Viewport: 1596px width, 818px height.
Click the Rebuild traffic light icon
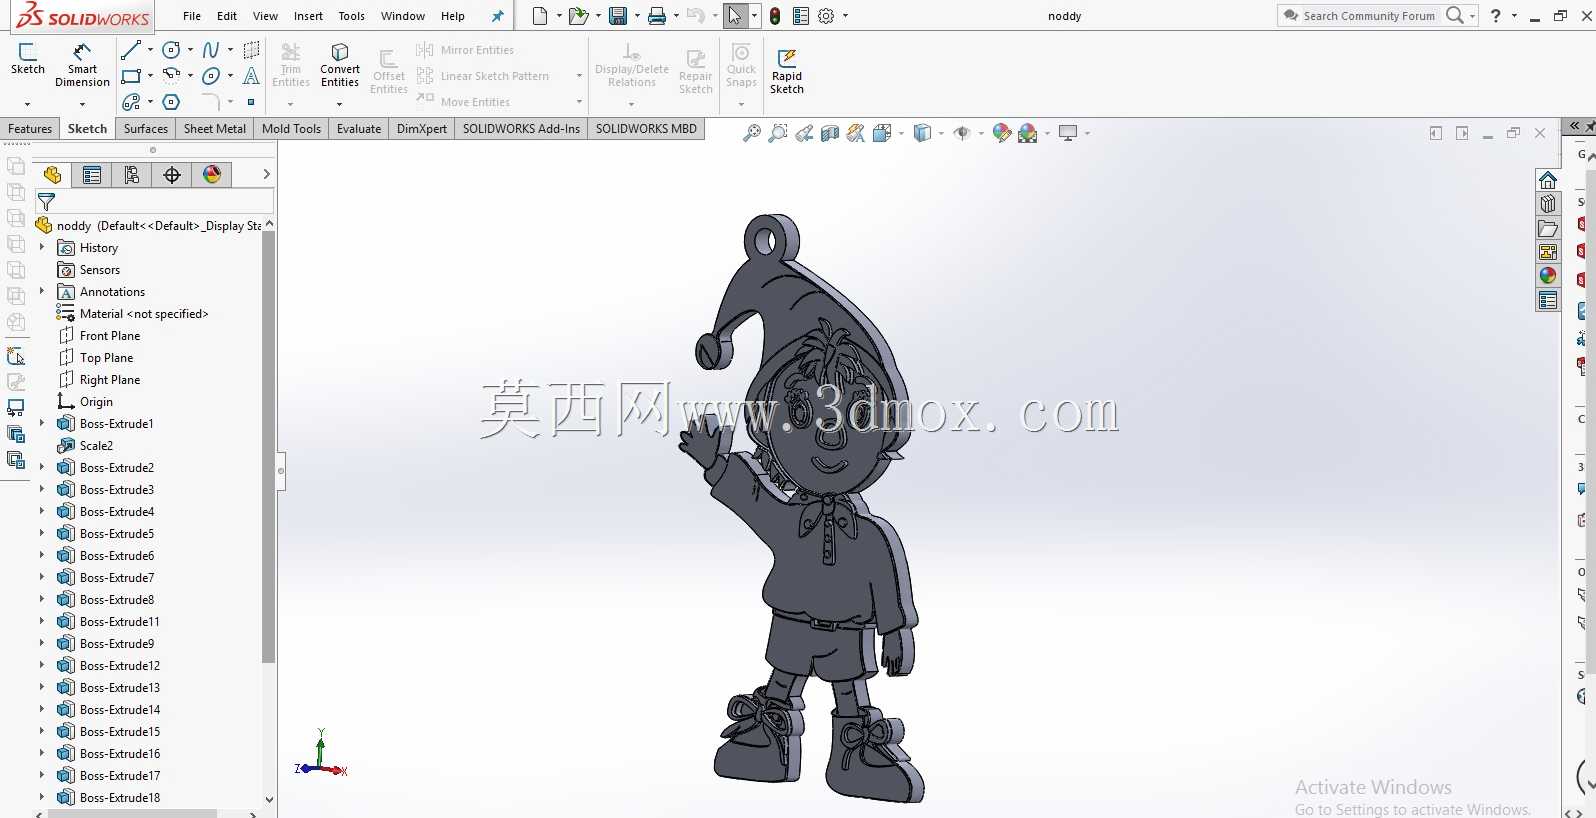pos(775,16)
